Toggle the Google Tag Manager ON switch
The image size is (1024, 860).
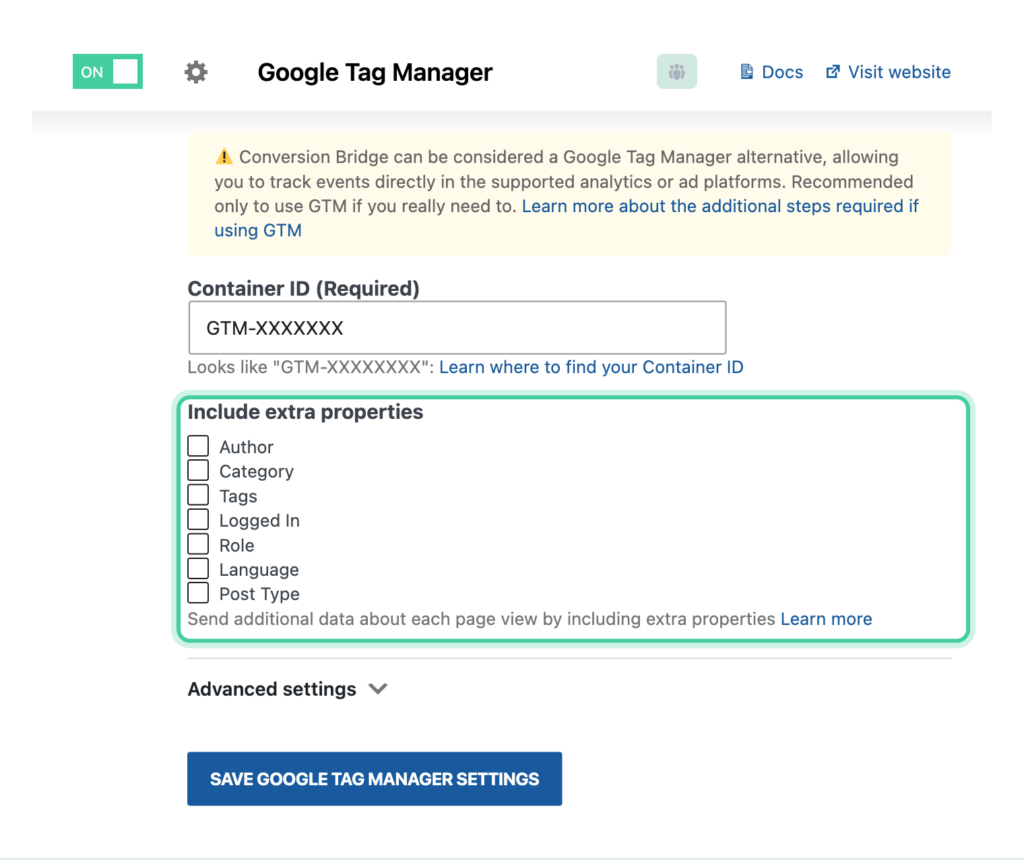(x=108, y=71)
